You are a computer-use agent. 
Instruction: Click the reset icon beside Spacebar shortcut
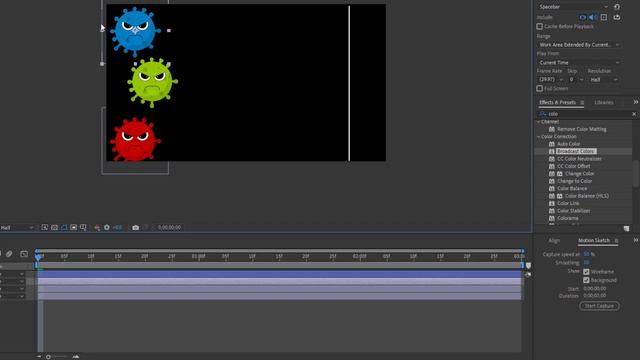pyautogui.click(x=617, y=7)
